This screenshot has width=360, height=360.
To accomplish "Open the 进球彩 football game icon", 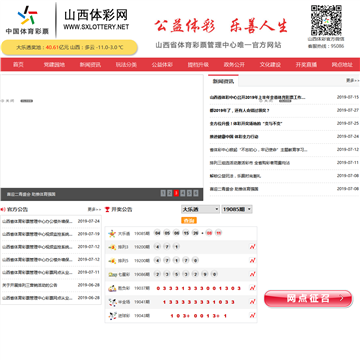I will click(112, 315).
